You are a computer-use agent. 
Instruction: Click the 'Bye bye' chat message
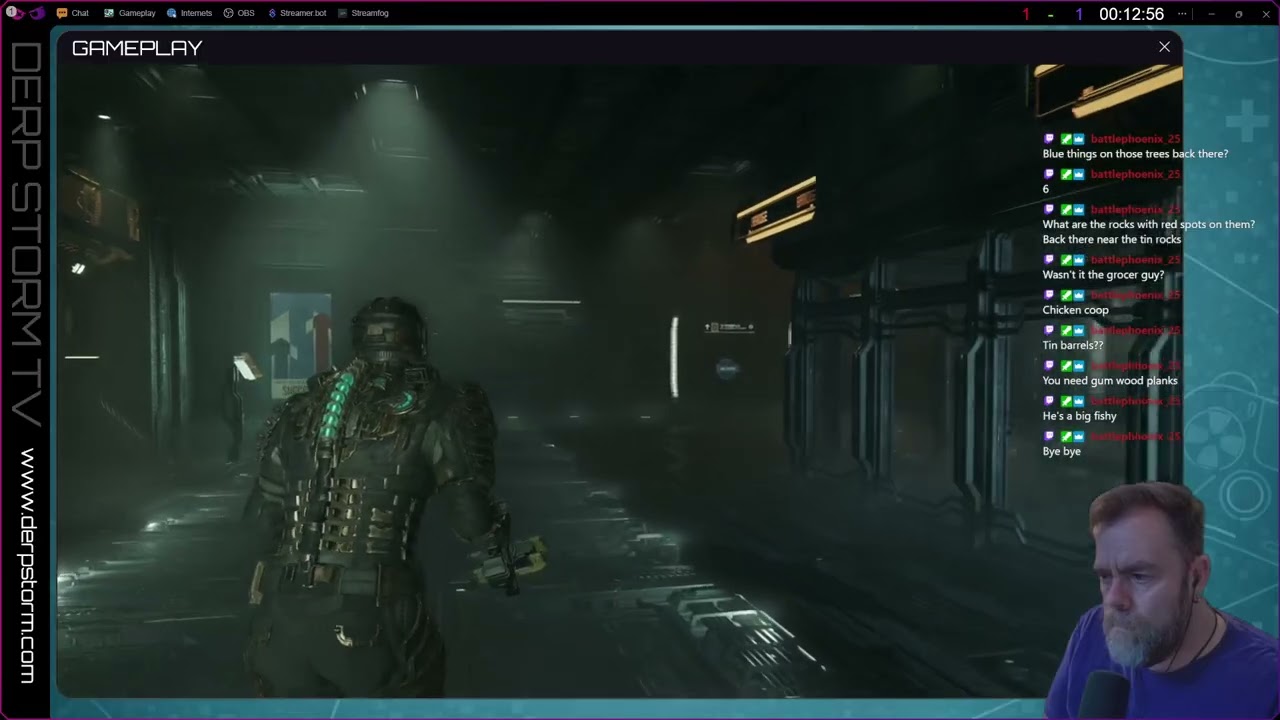click(x=1061, y=452)
